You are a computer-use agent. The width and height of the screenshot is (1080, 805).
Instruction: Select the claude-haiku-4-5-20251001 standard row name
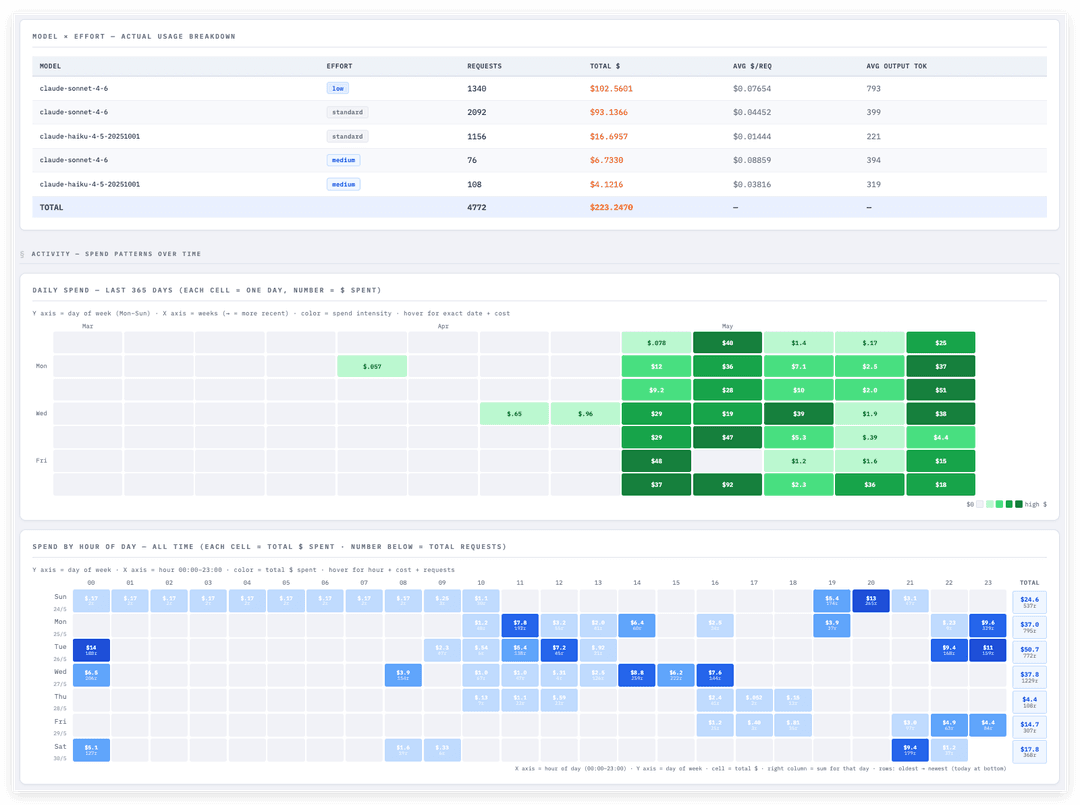(90, 136)
